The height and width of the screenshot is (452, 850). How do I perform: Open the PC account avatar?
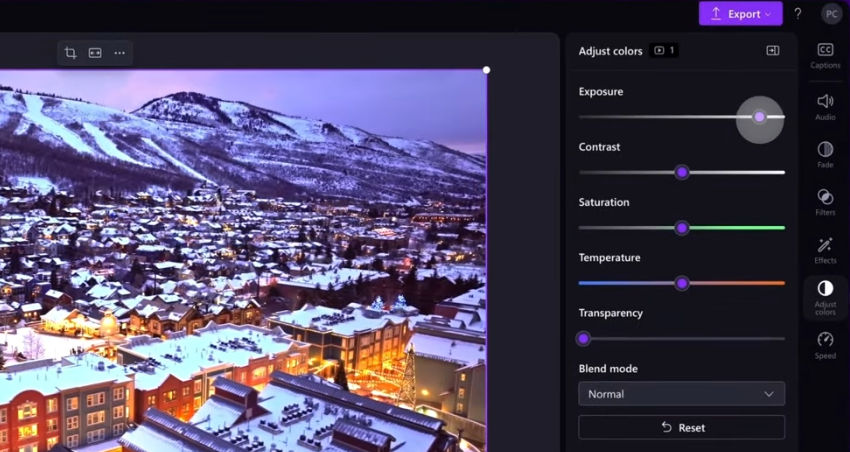pos(832,14)
